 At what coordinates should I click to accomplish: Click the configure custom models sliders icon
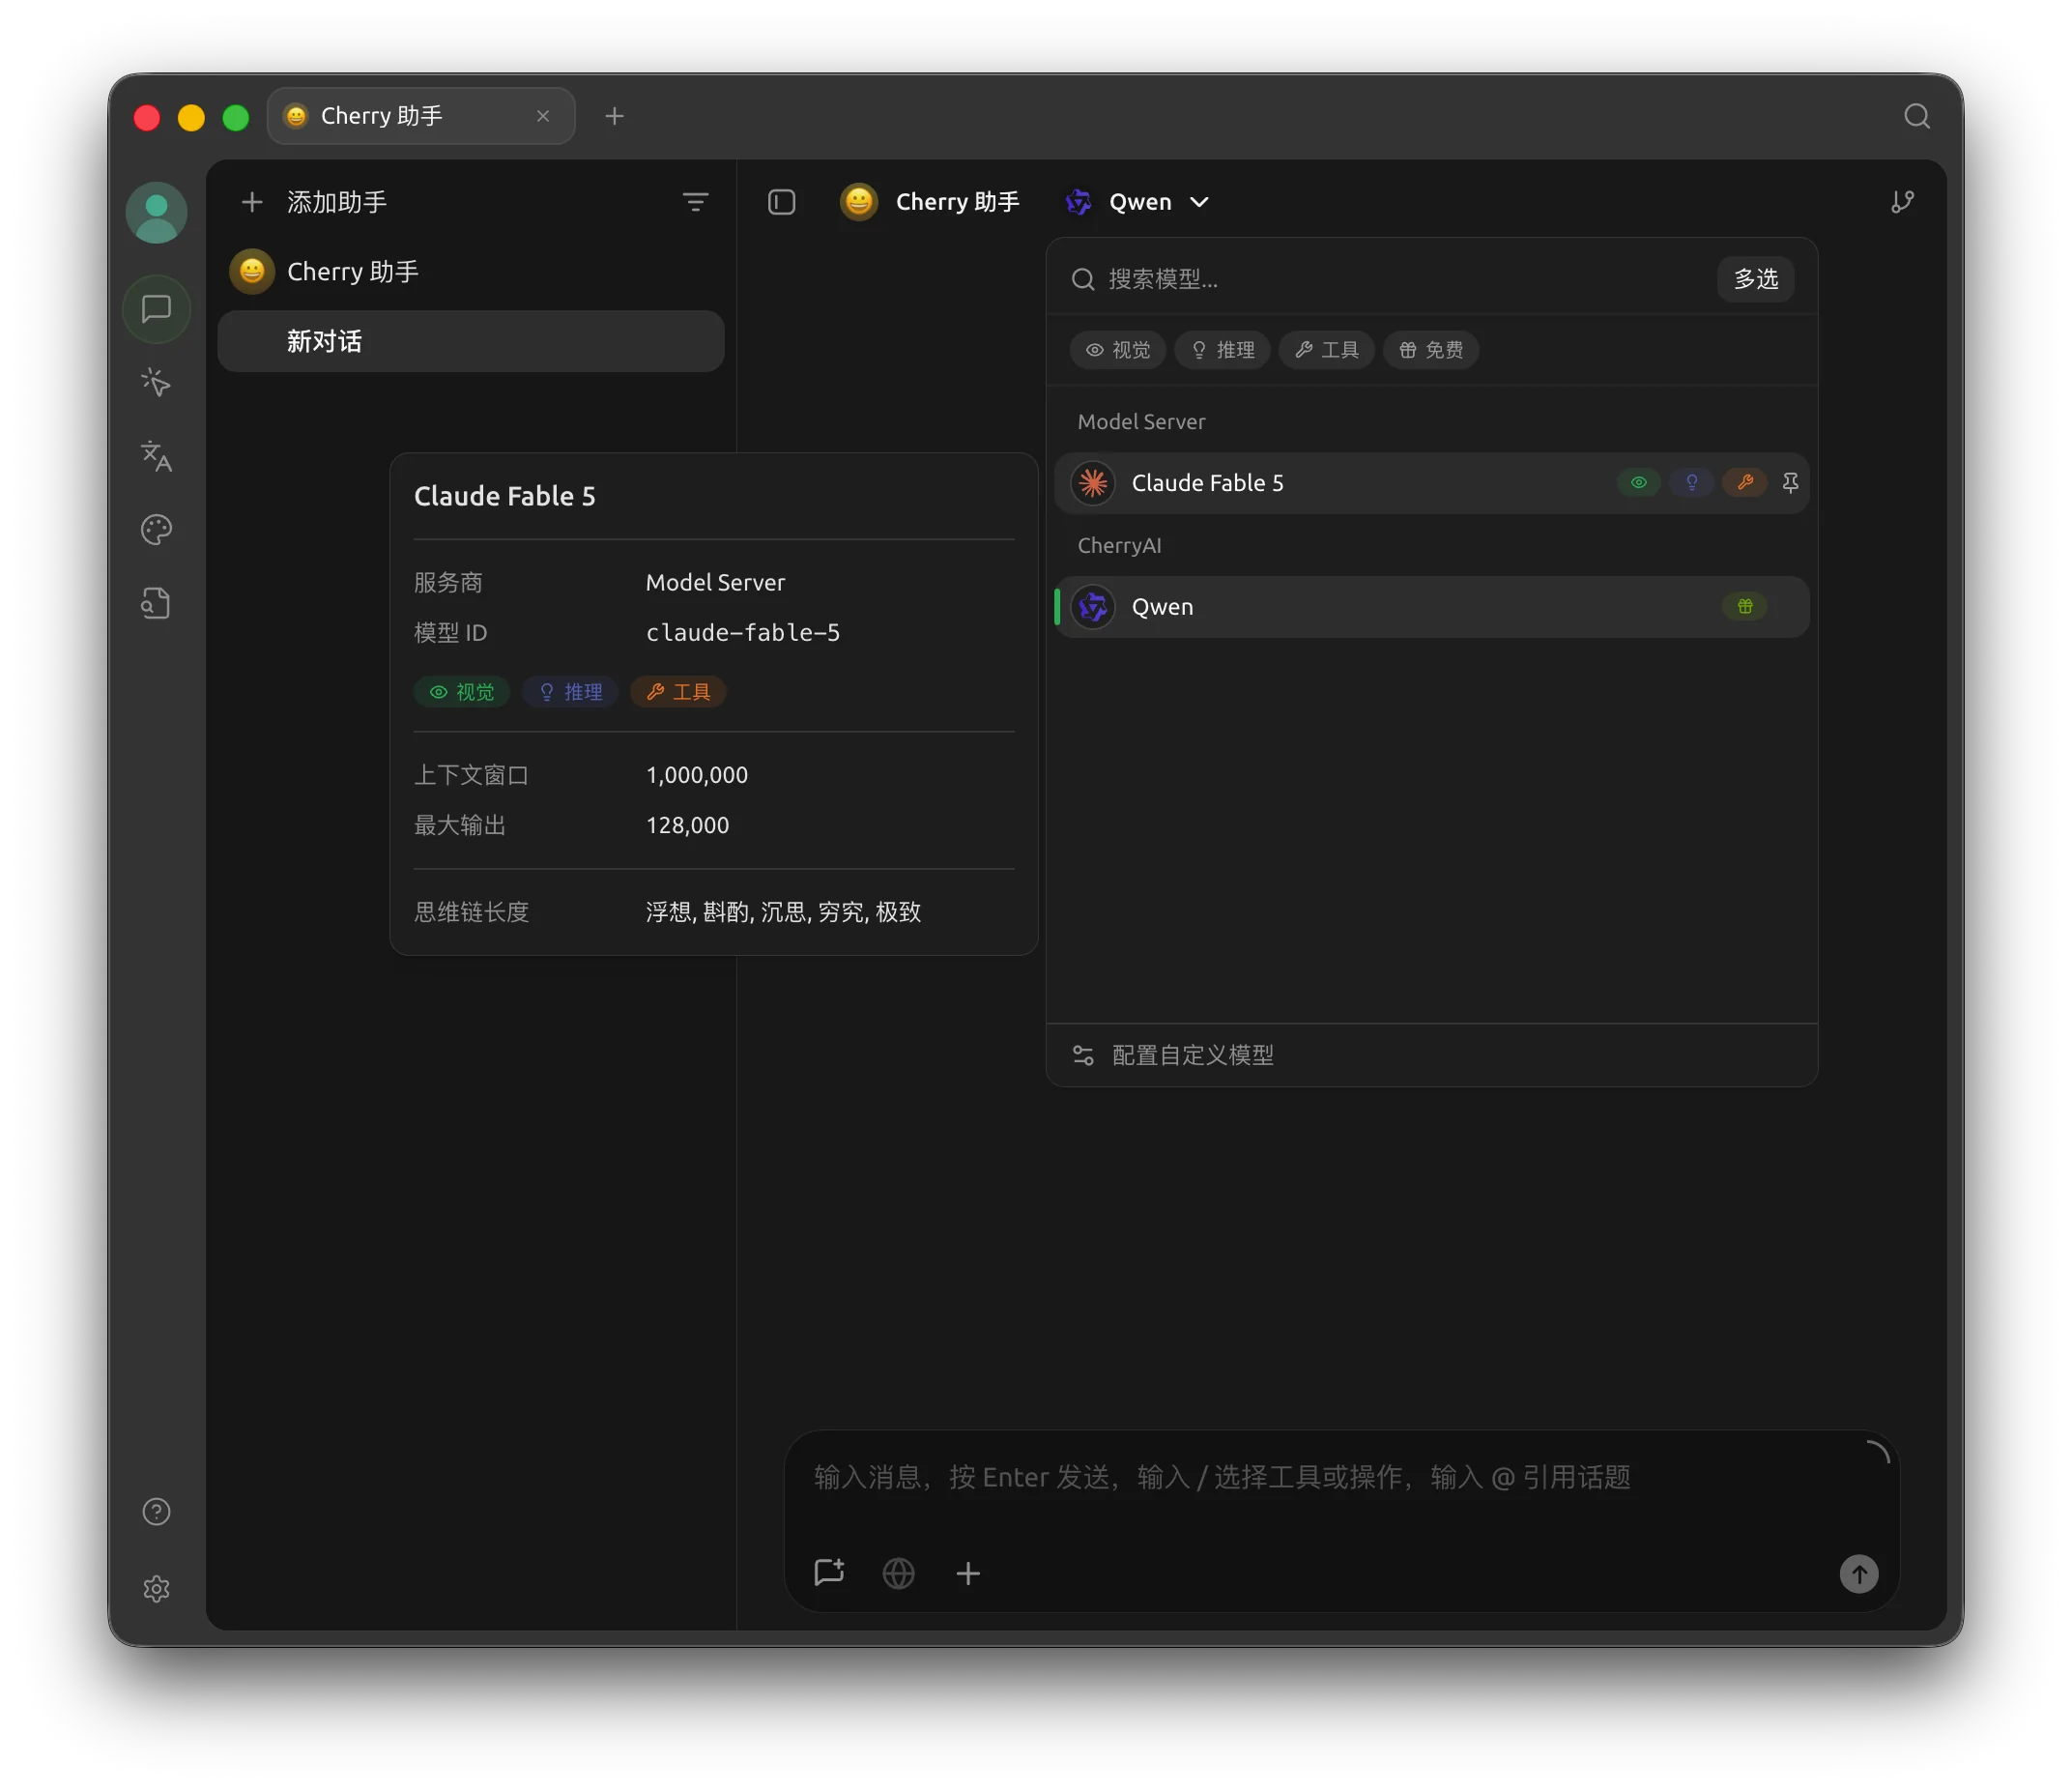click(x=1083, y=1055)
